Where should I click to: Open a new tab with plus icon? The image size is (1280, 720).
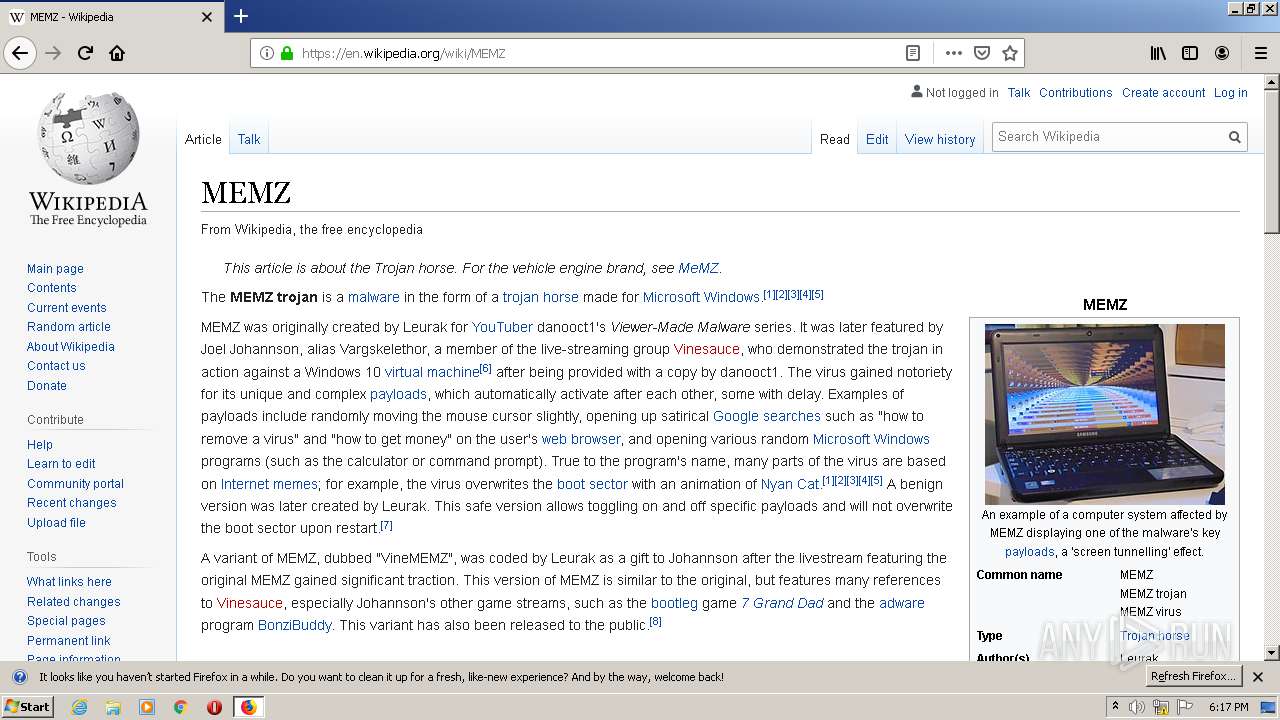pyautogui.click(x=241, y=16)
